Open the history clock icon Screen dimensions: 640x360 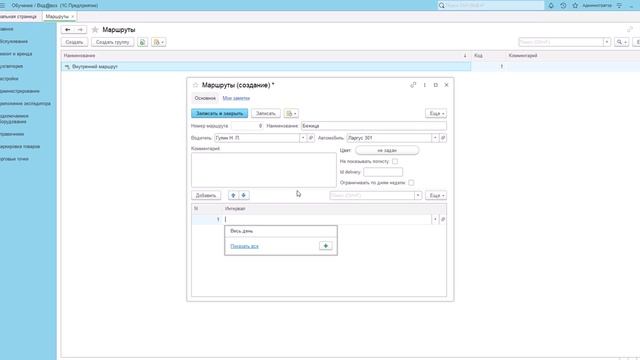coord(563,5)
